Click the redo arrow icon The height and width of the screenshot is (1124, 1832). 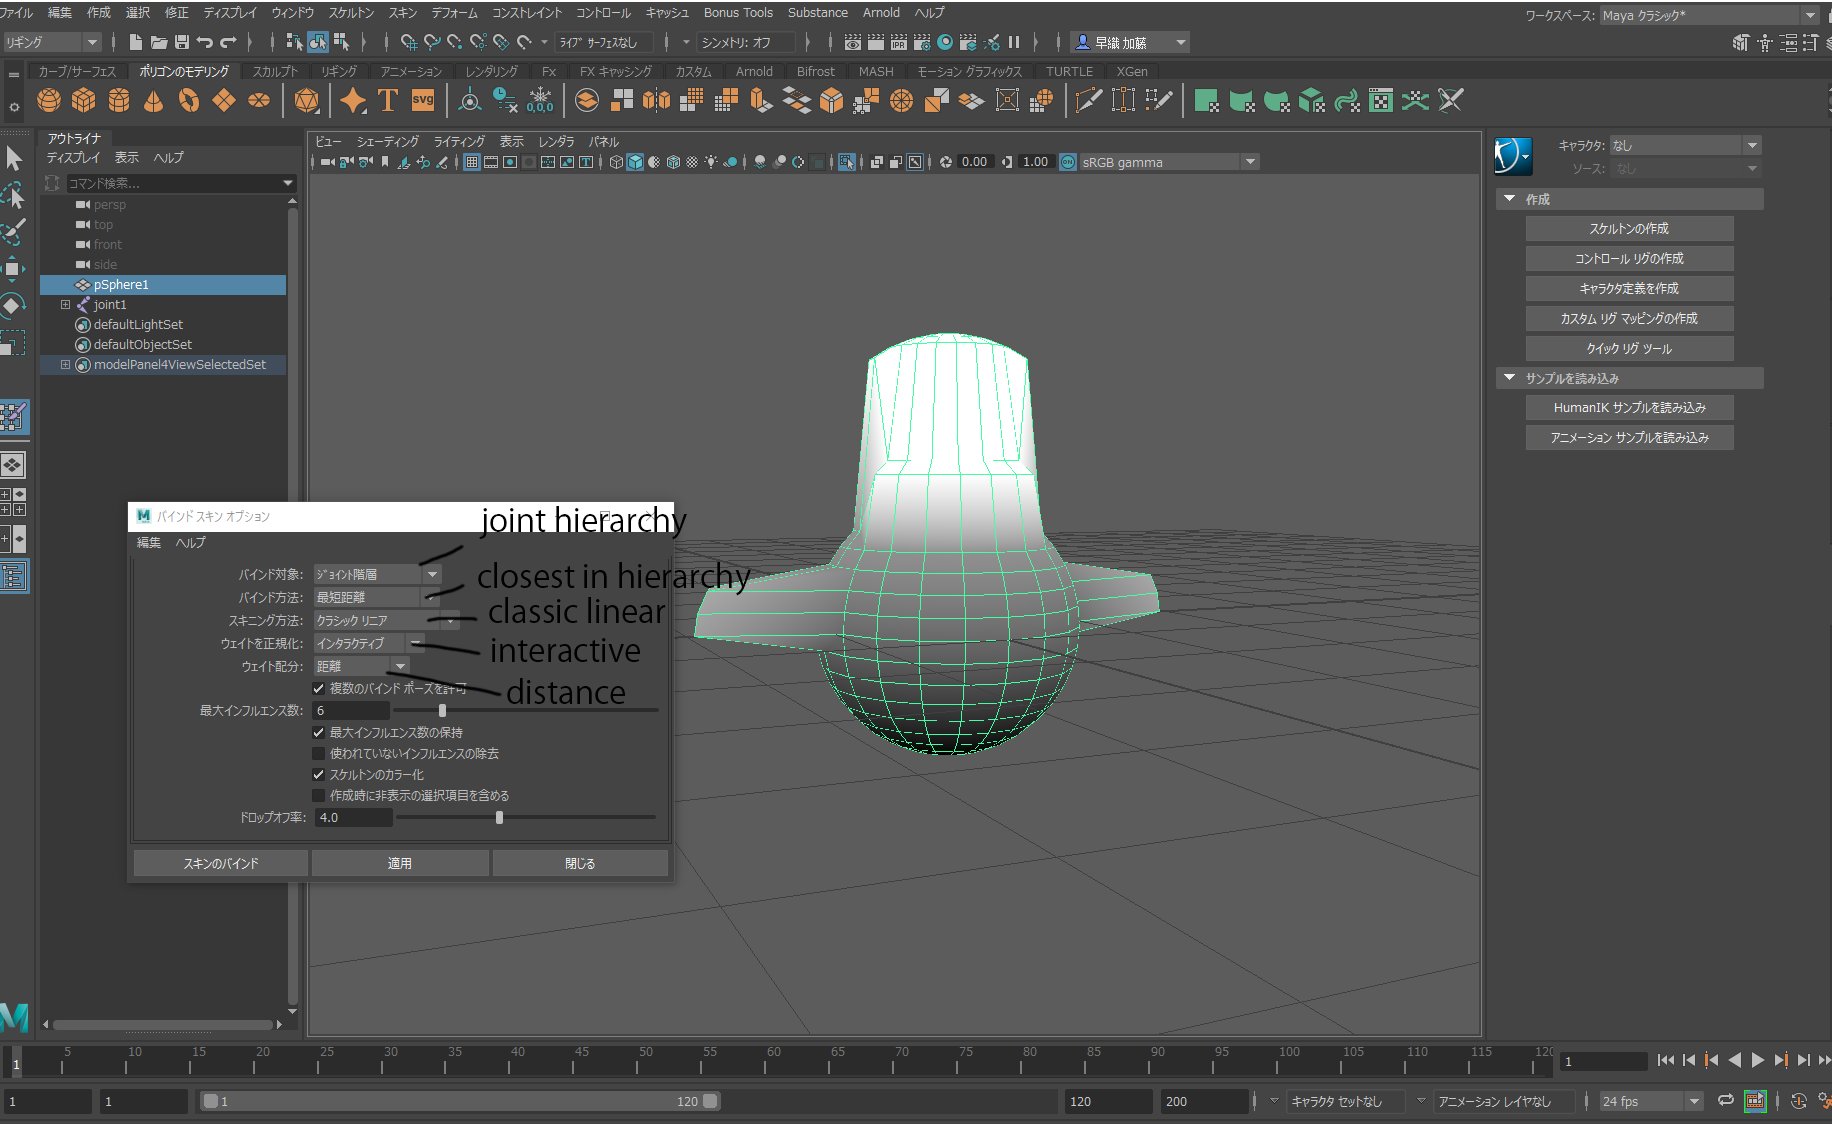(228, 42)
